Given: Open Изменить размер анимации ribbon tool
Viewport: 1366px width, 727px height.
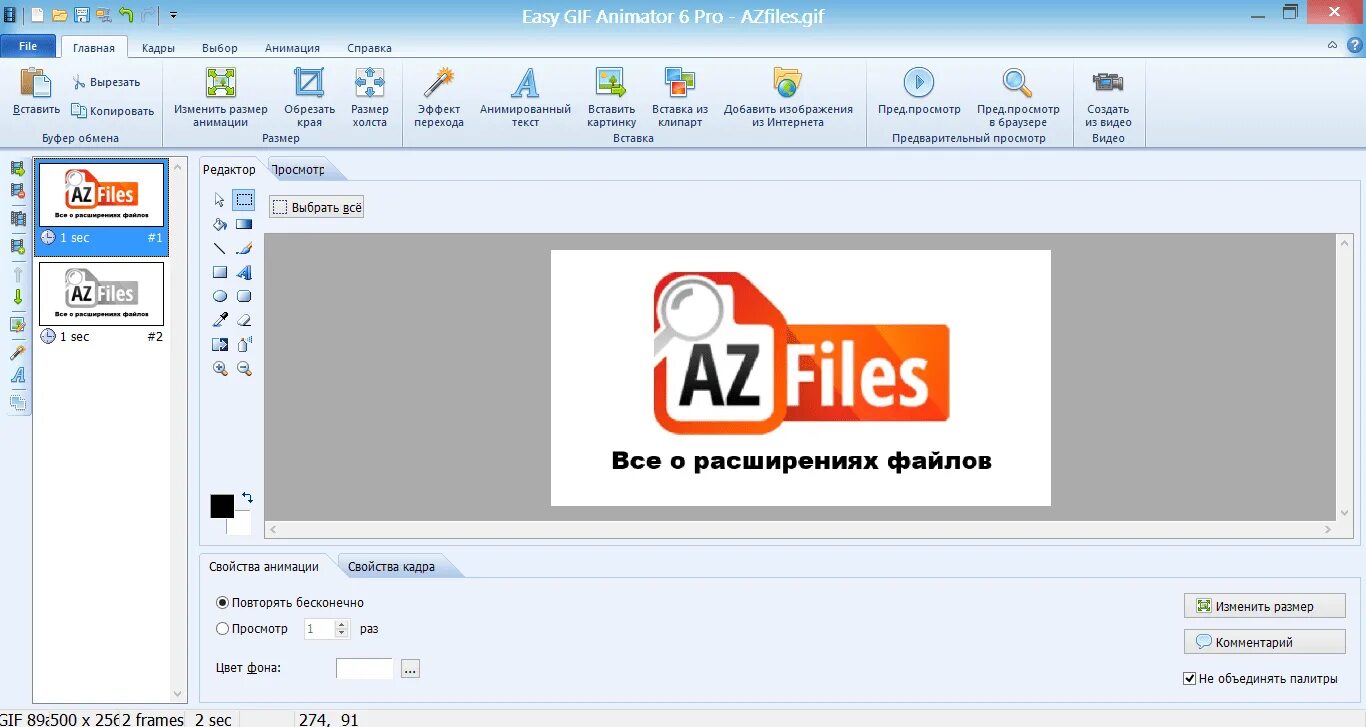Looking at the screenshot, I should pyautogui.click(x=220, y=97).
